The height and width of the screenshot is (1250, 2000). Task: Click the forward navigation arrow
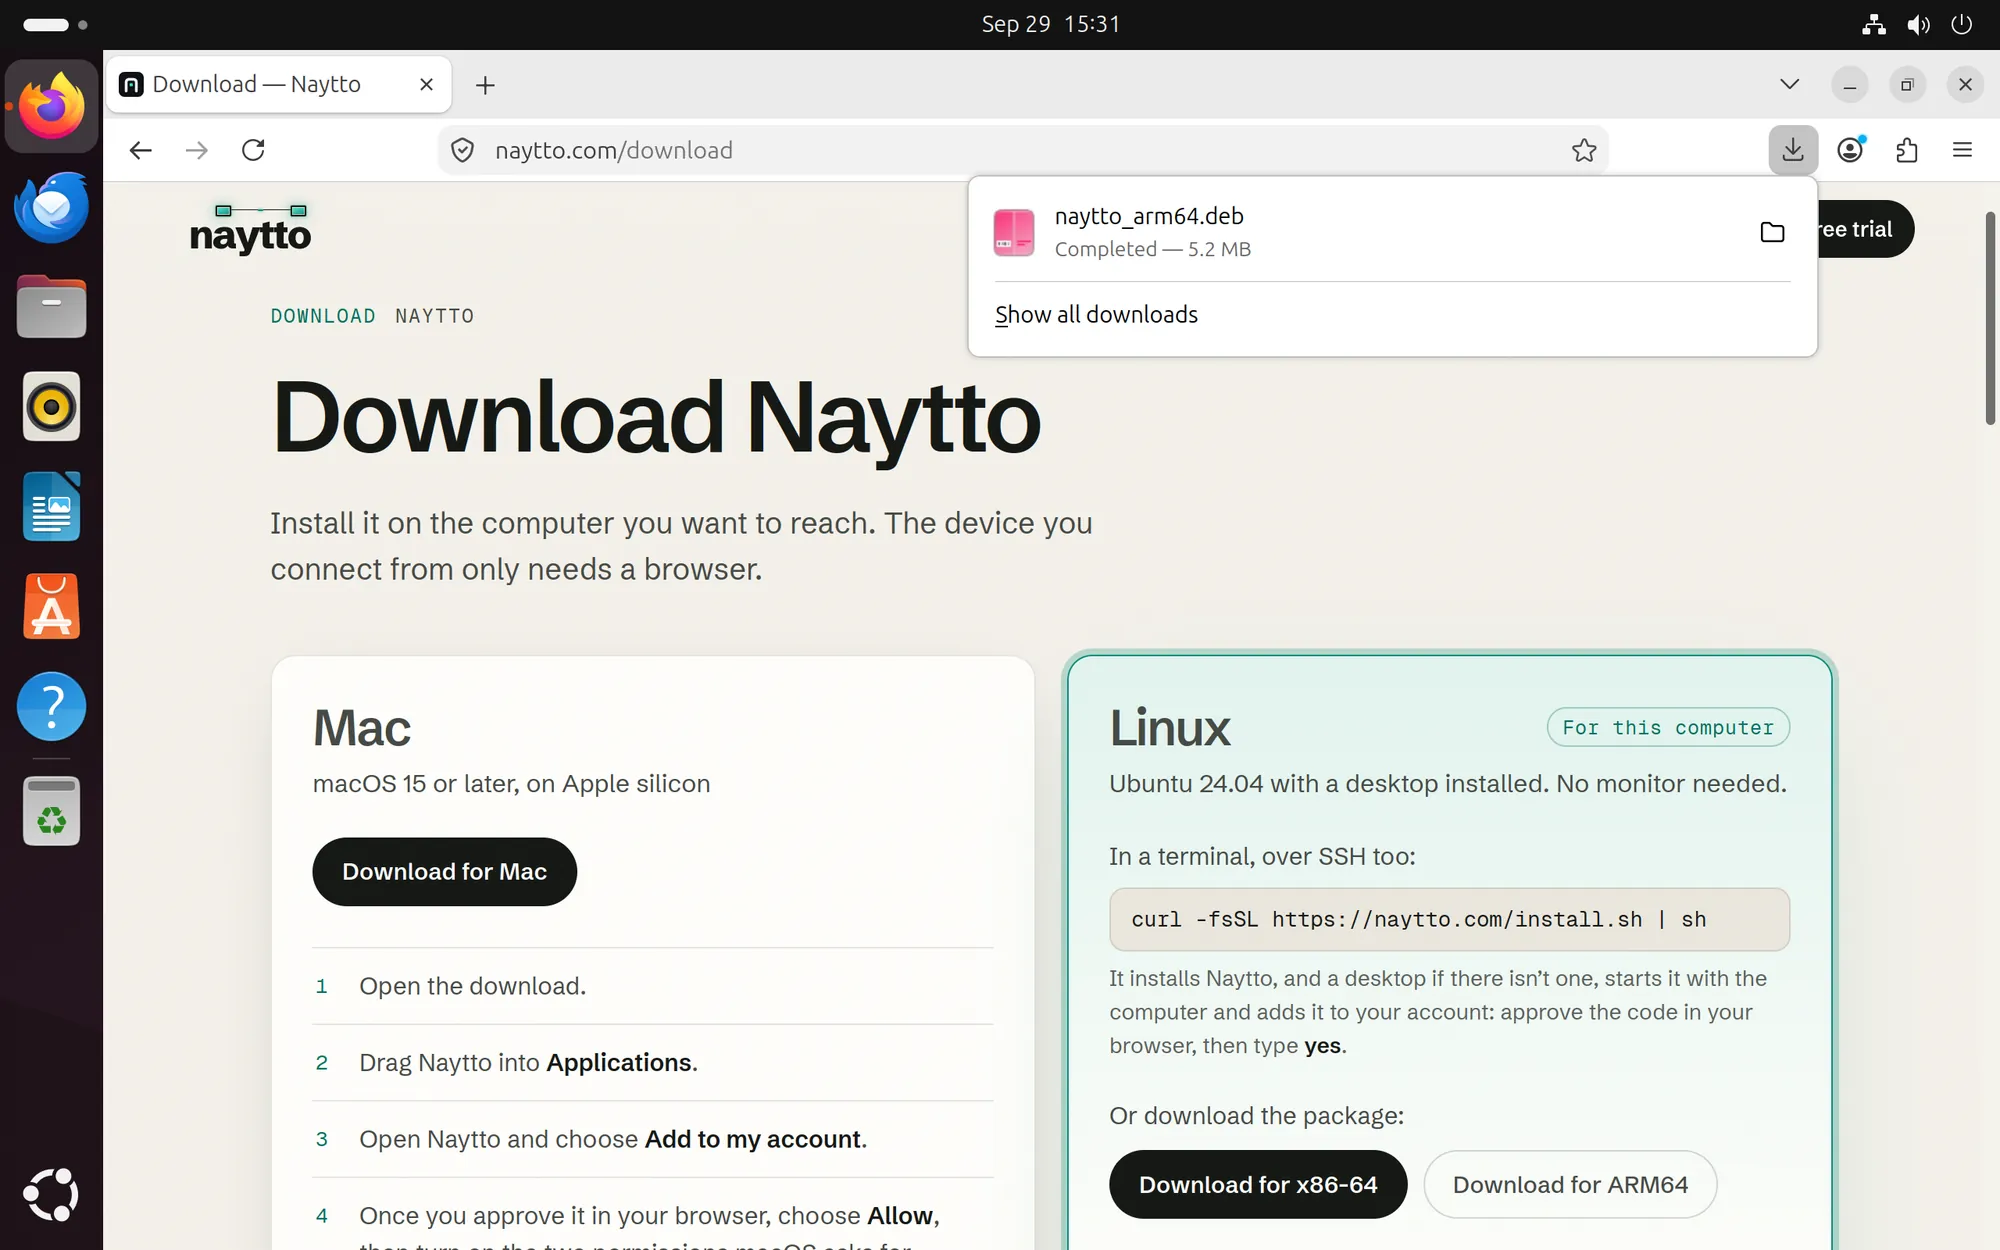[197, 150]
